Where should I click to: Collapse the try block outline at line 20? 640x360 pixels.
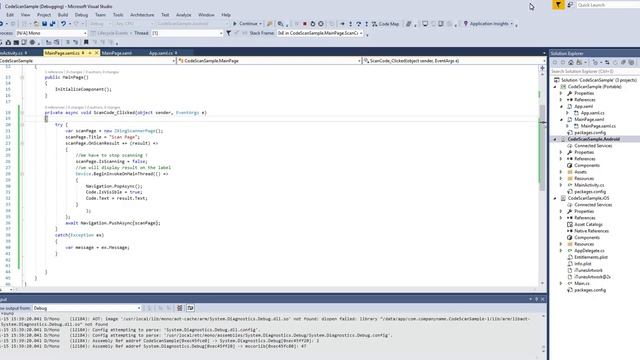click(x=22, y=124)
